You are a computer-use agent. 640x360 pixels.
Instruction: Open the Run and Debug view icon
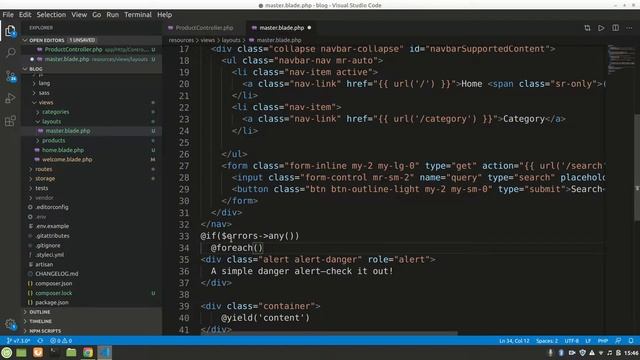click(x=11, y=98)
